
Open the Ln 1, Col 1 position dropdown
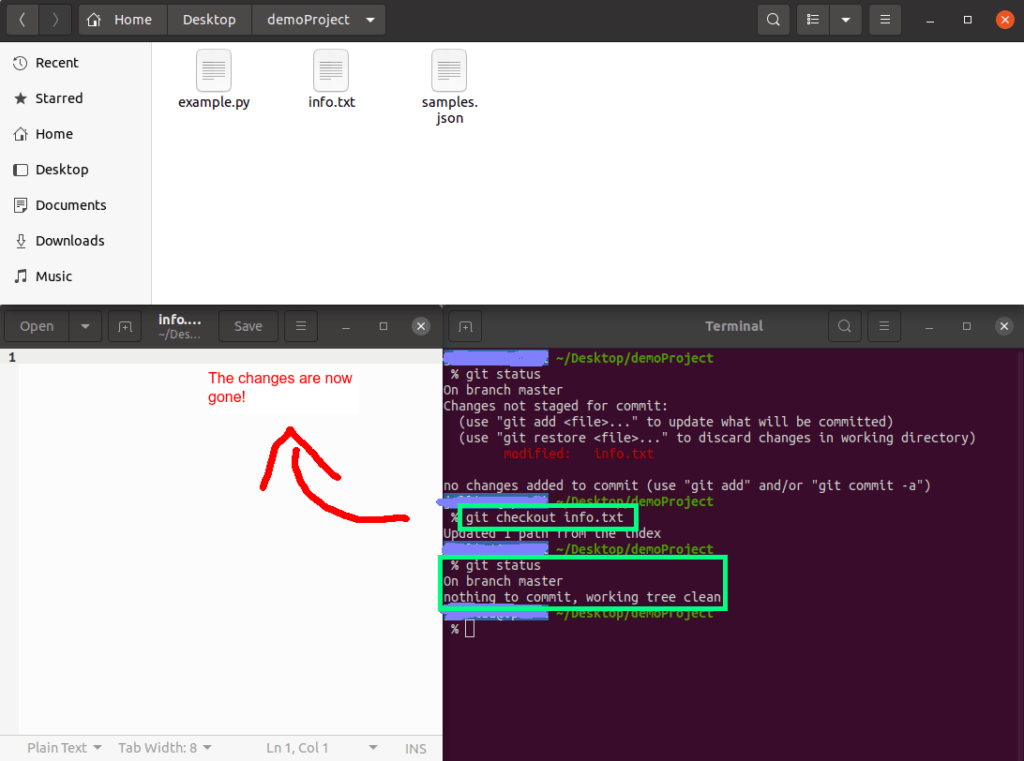[x=321, y=748]
